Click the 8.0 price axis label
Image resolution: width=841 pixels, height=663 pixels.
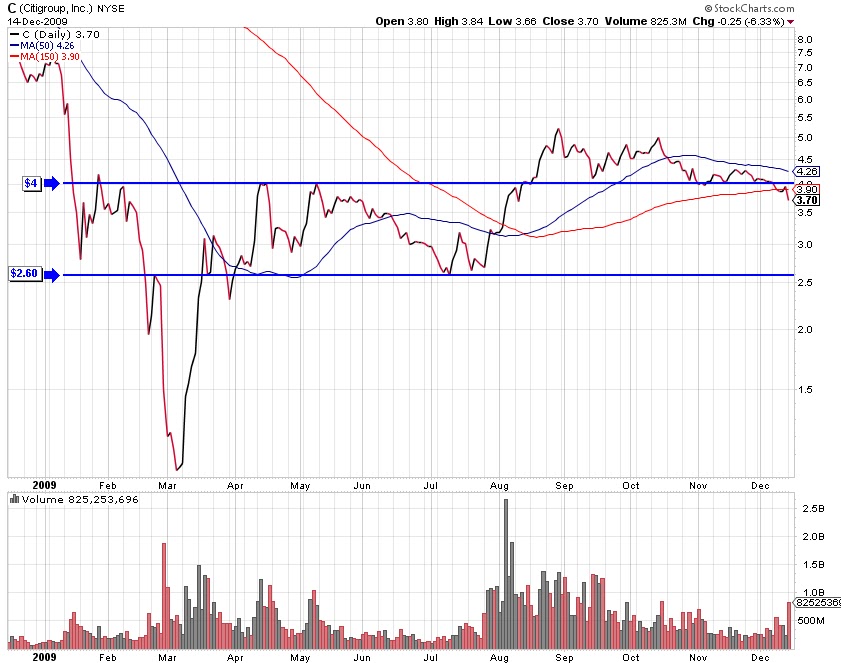pyautogui.click(x=805, y=40)
